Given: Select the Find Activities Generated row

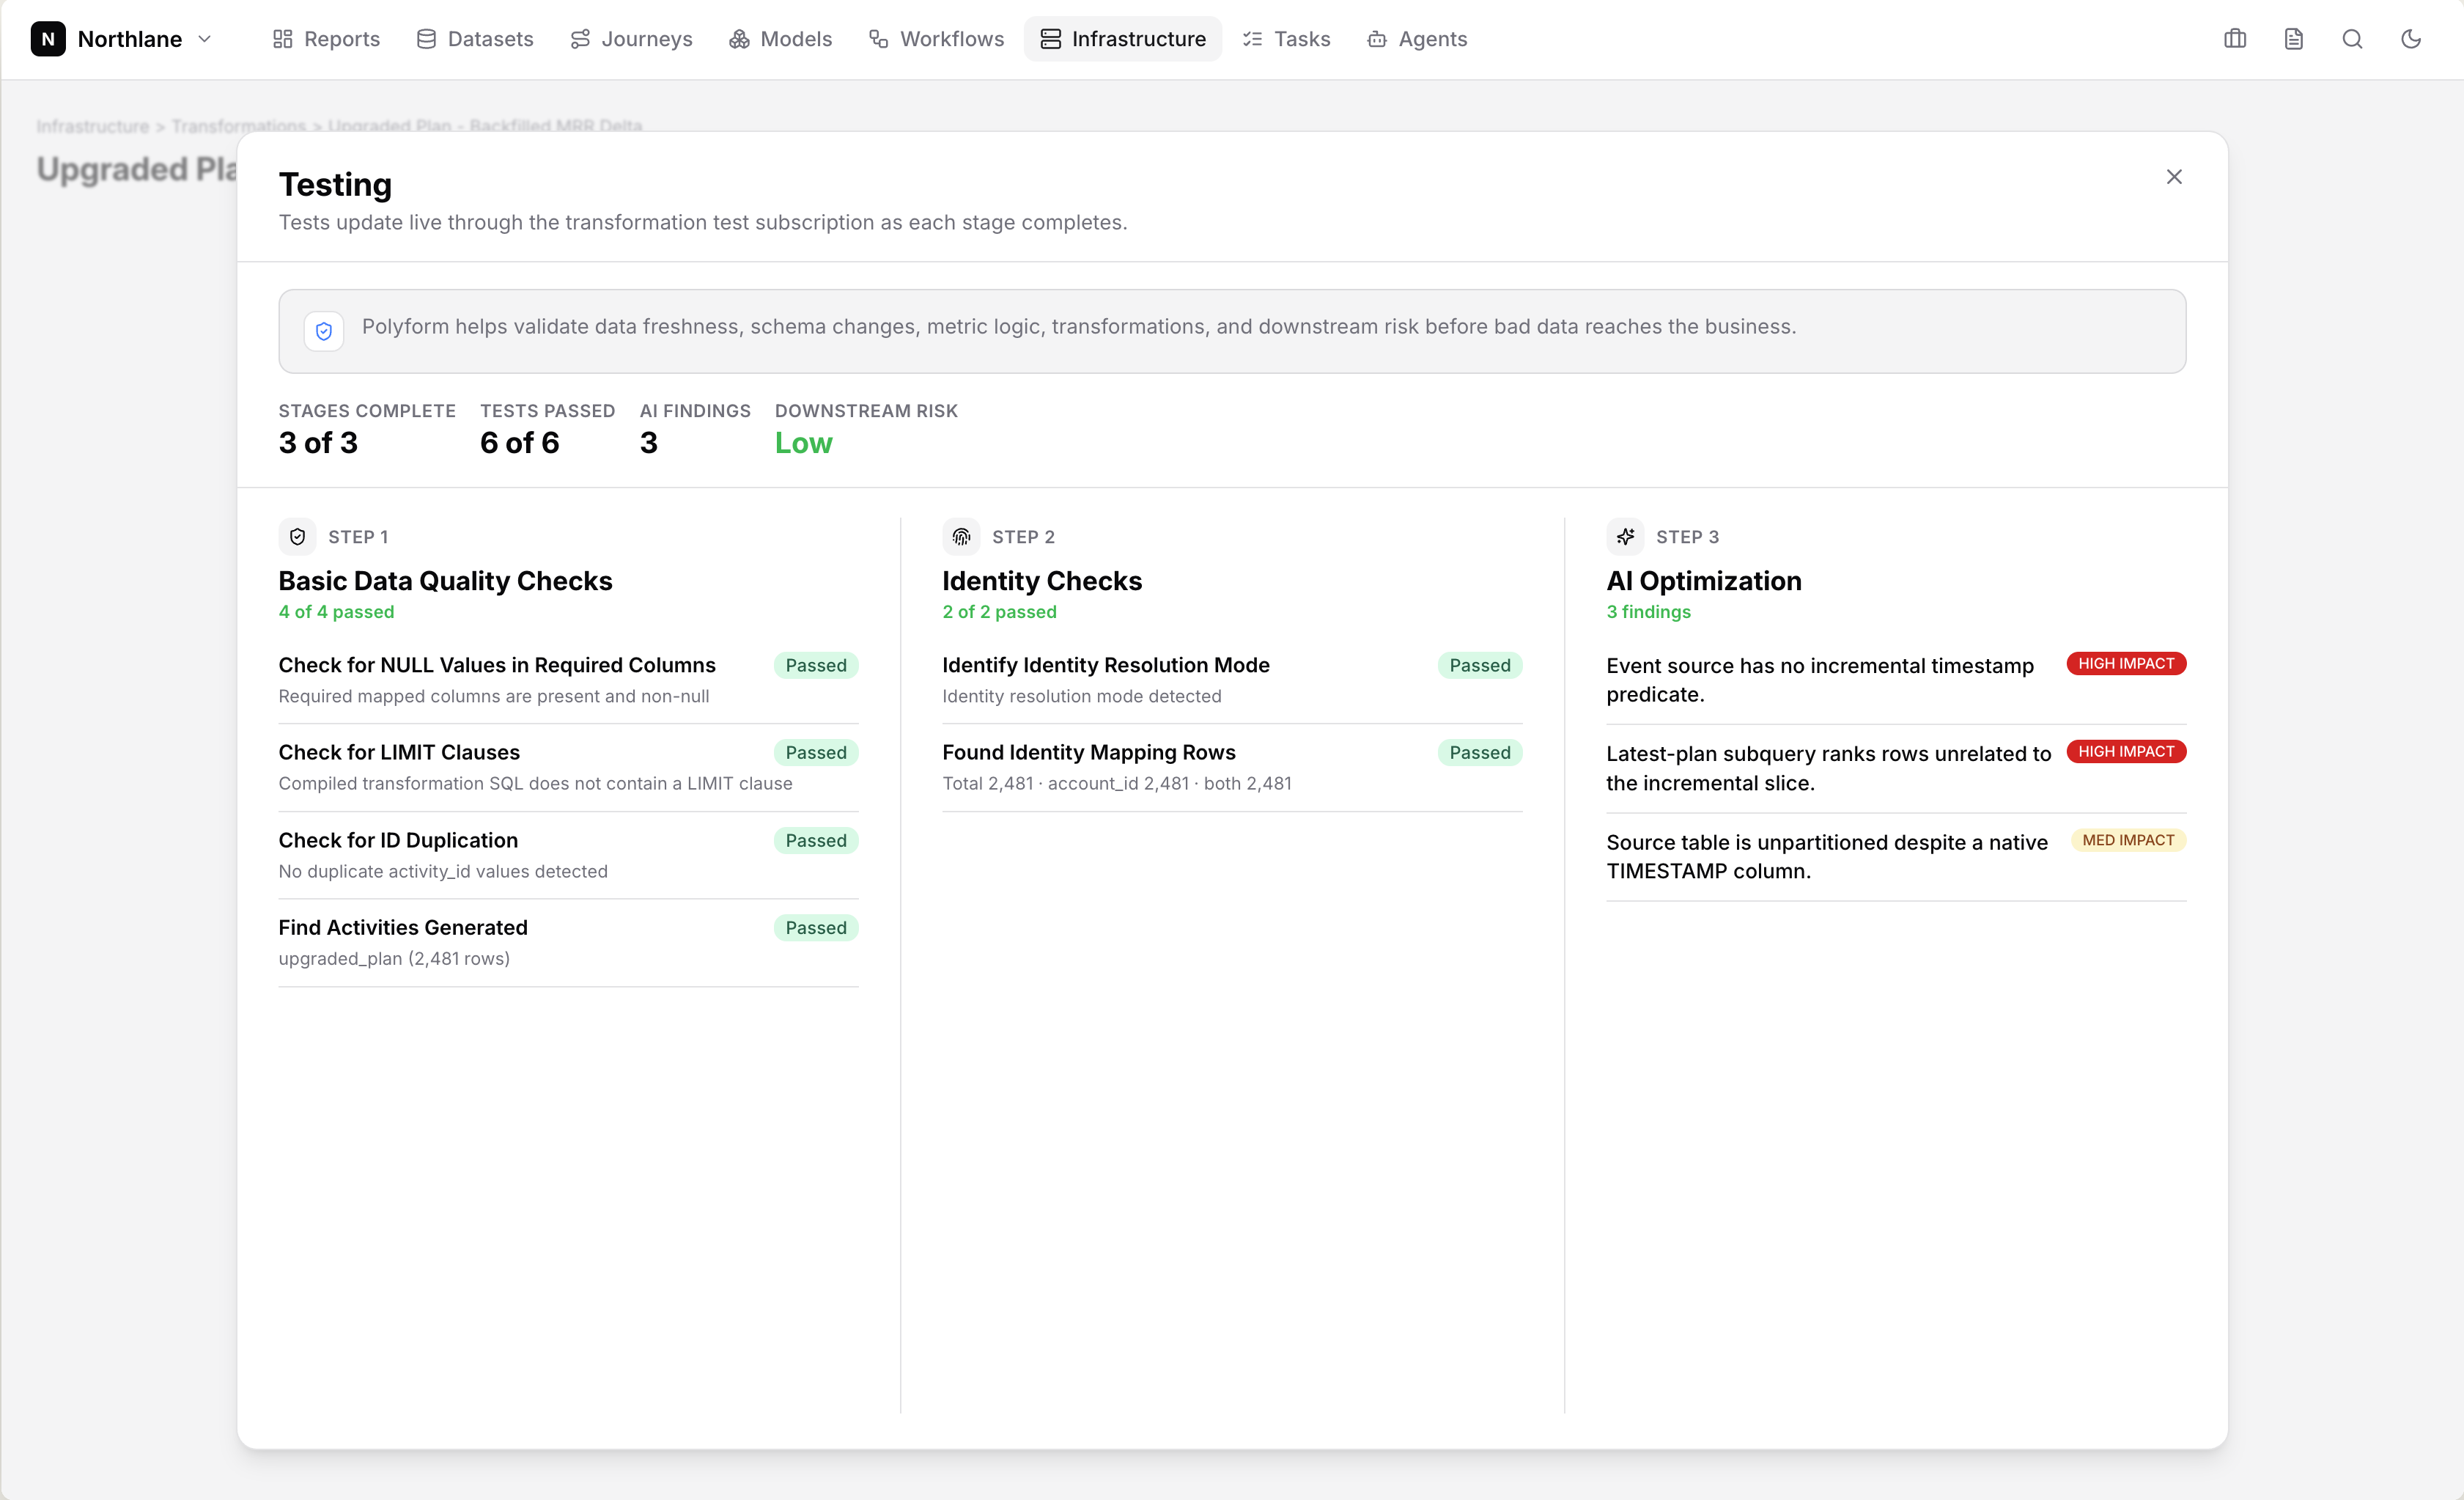Looking at the screenshot, I should point(568,942).
